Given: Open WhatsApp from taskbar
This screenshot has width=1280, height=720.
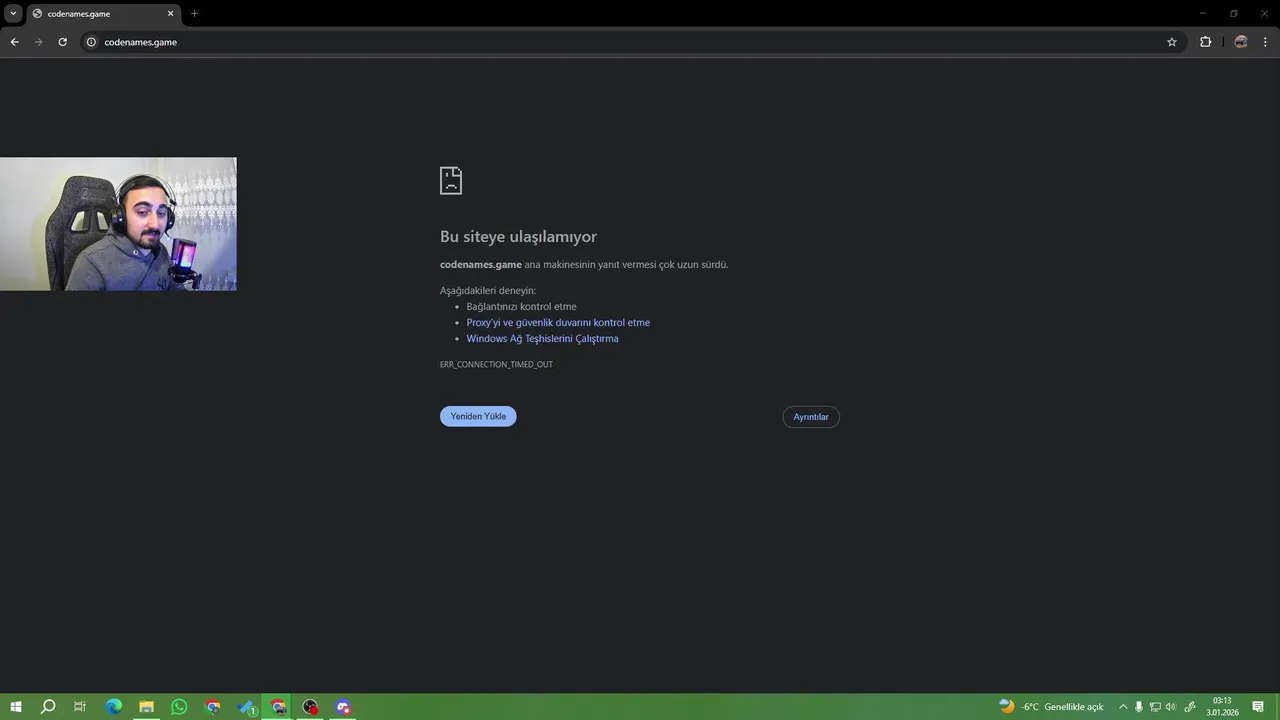Looking at the screenshot, I should pos(179,707).
